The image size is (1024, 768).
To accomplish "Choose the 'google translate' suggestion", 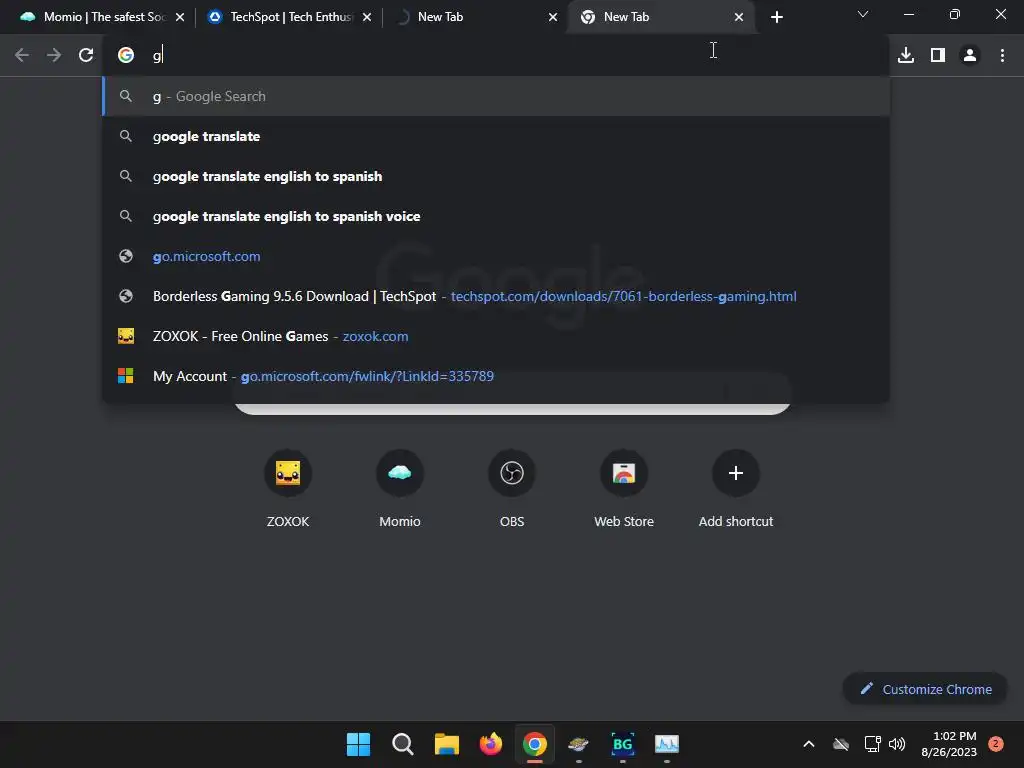I will [496, 136].
